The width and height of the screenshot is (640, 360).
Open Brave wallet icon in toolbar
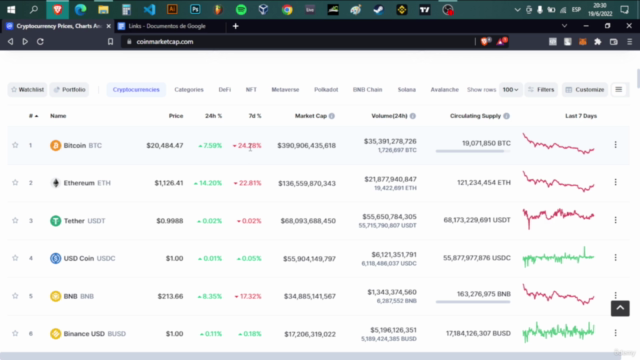click(x=613, y=42)
